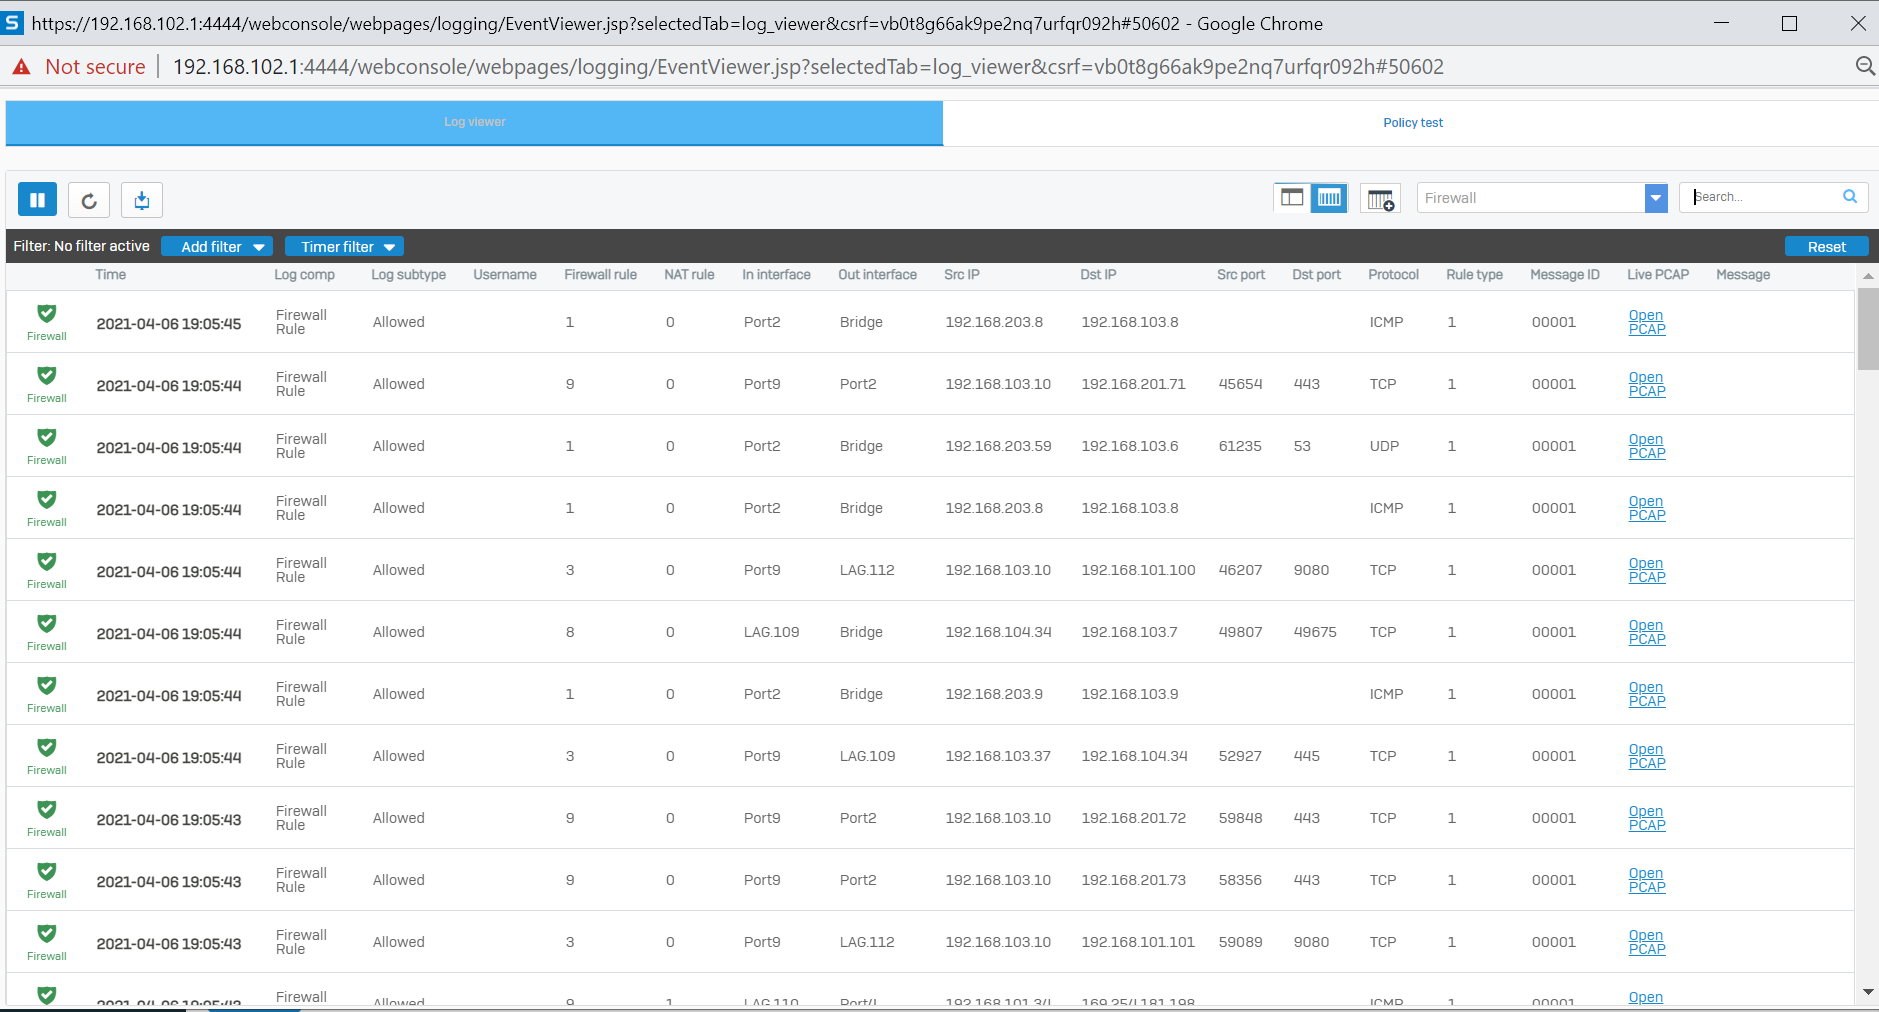
Task: Pause the live log updates
Action: [x=37, y=200]
